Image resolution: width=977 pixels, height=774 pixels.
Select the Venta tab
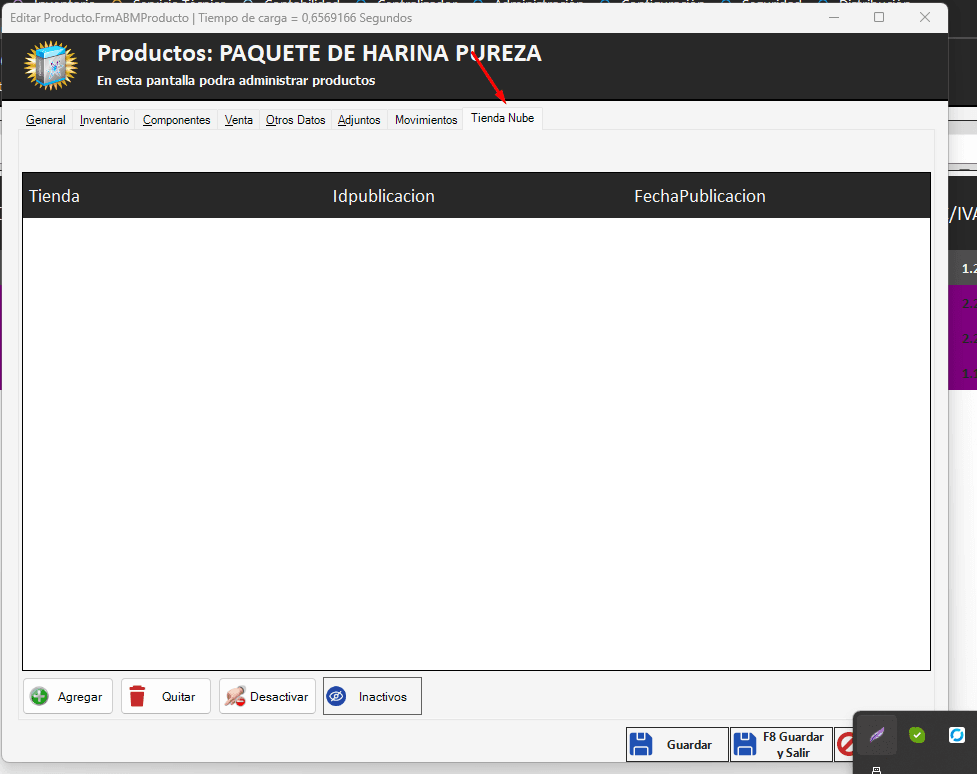239,120
